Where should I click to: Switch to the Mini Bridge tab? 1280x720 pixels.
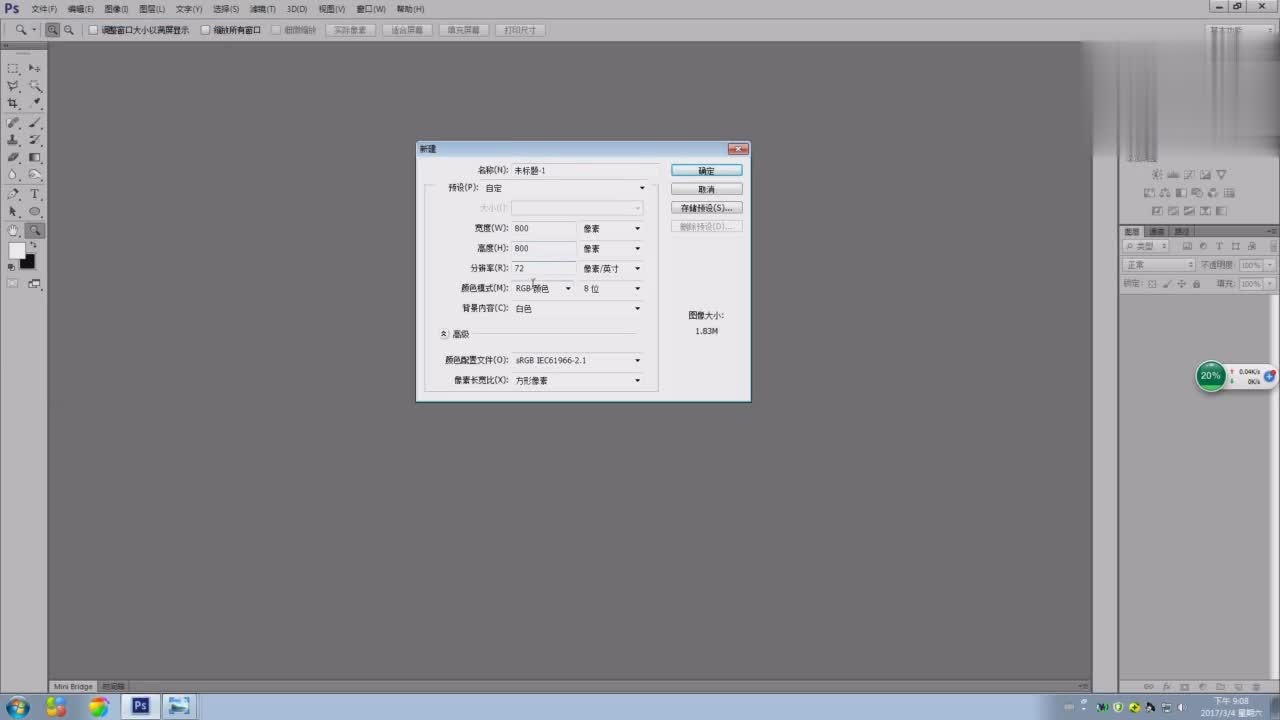[x=73, y=686]
